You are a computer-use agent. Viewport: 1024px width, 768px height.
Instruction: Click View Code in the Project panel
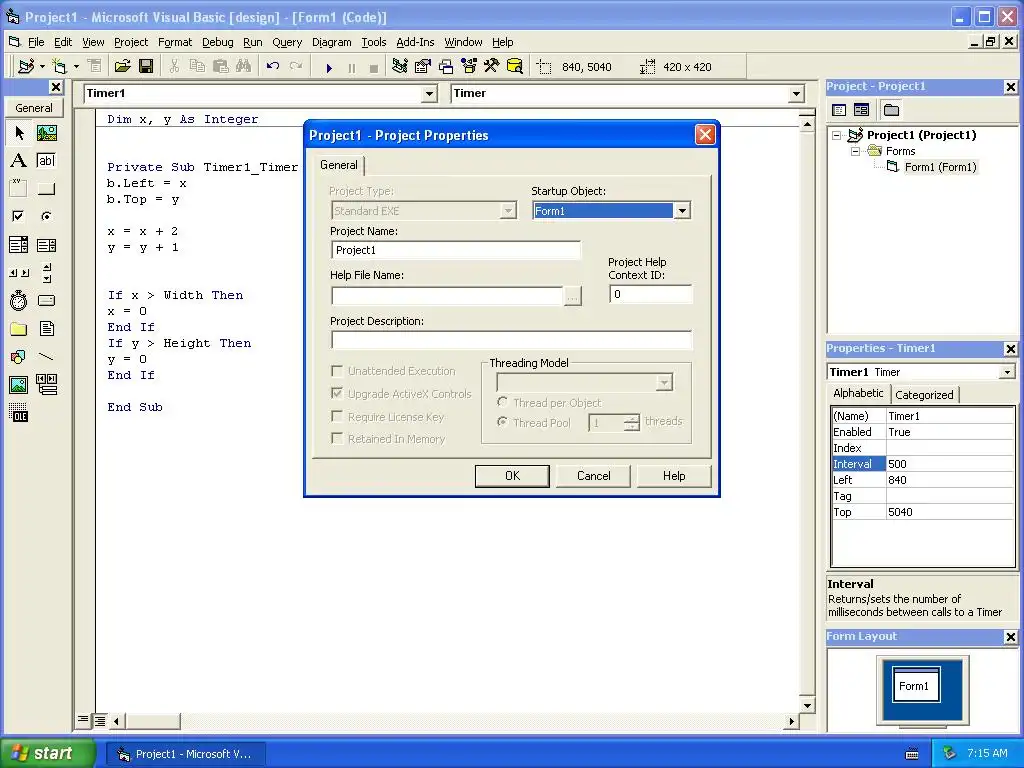[x=839, y=110]
